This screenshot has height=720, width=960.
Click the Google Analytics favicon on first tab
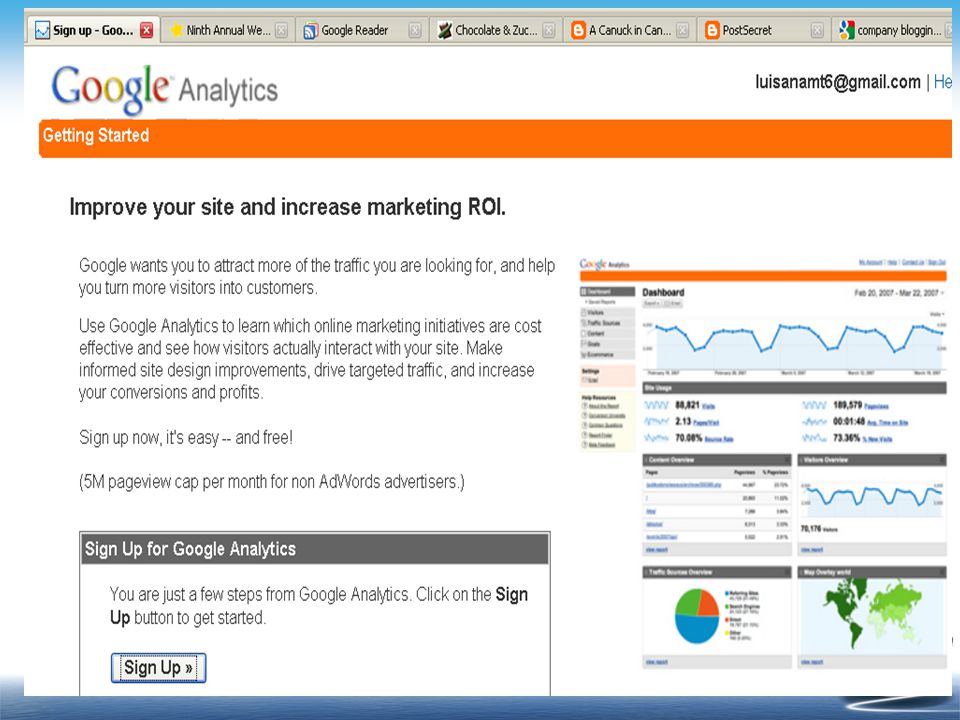click(x=42, y=30)
